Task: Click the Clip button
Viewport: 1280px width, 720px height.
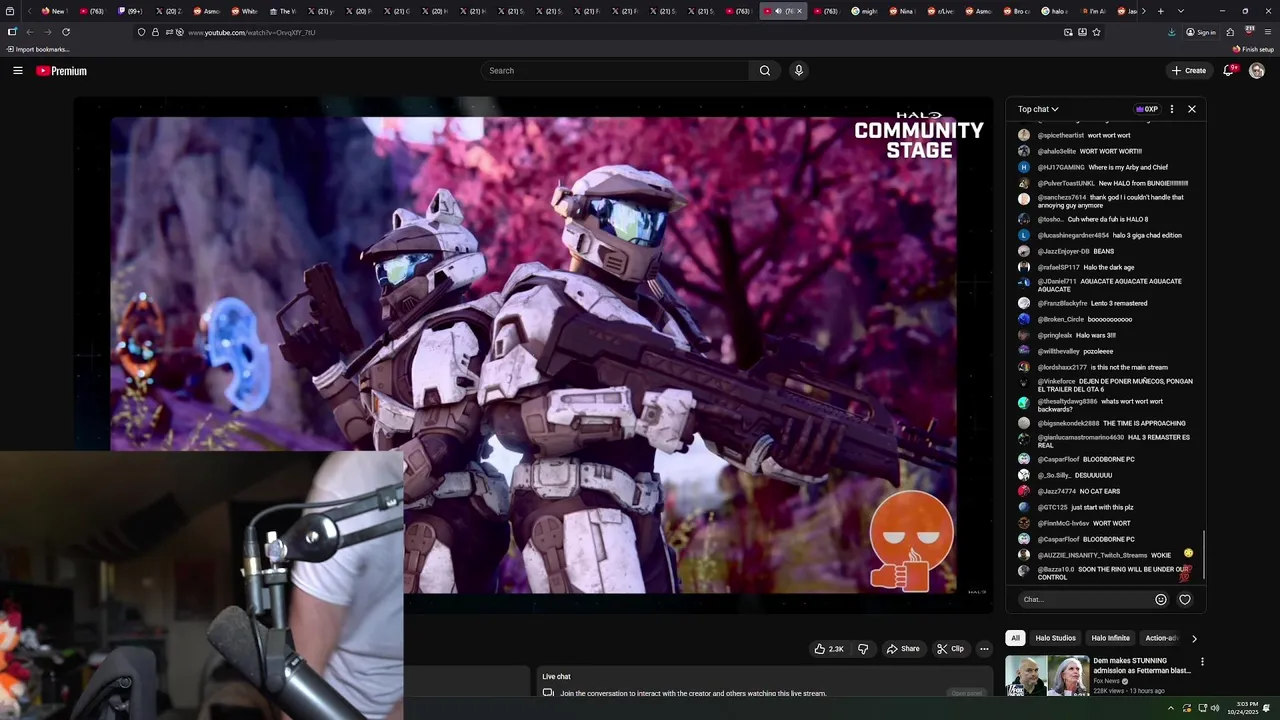Action: pos(951,649)
